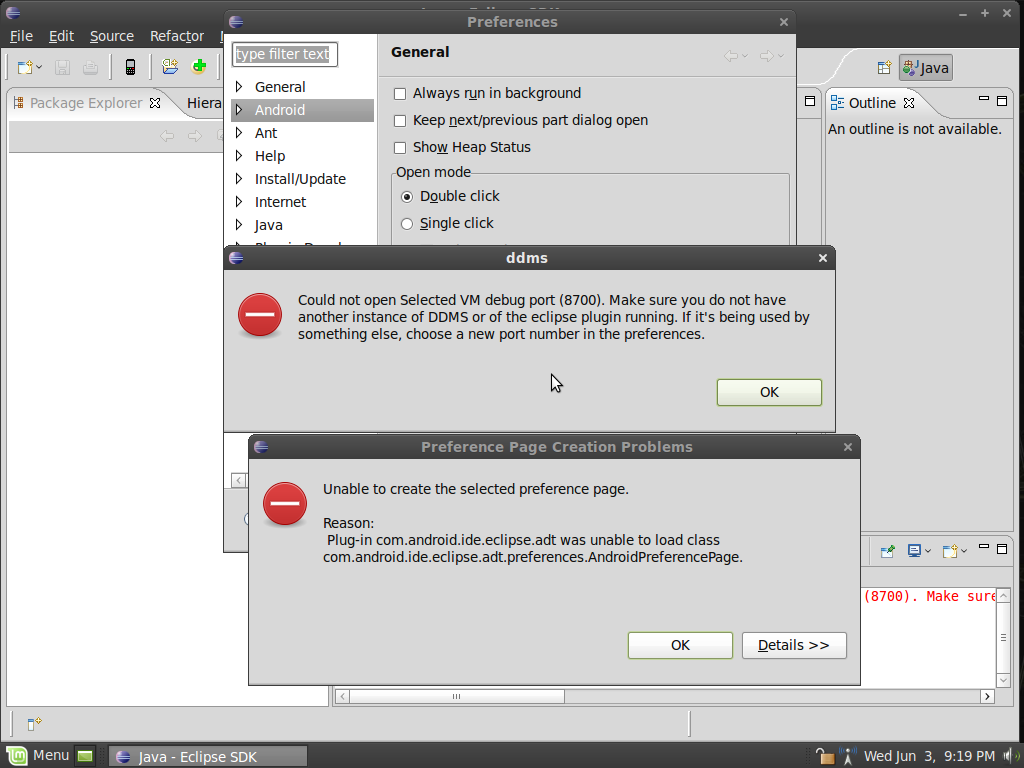Toggle Keep next/previous part dialog open
This screenshot has width=1024, height=768.
point(400,121)
